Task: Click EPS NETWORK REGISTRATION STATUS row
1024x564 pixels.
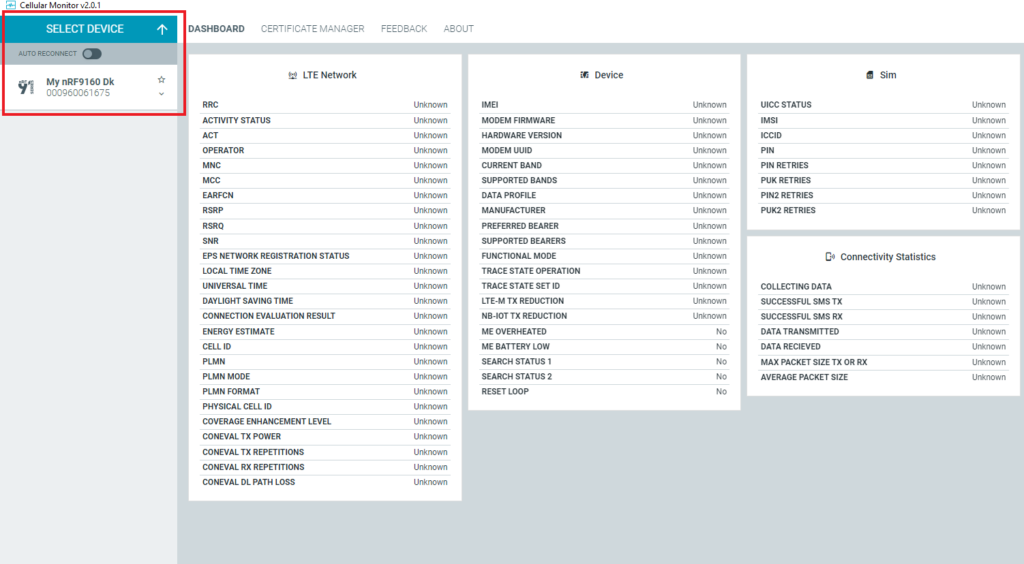Action: pyautogui.click(x=325, y=256)
